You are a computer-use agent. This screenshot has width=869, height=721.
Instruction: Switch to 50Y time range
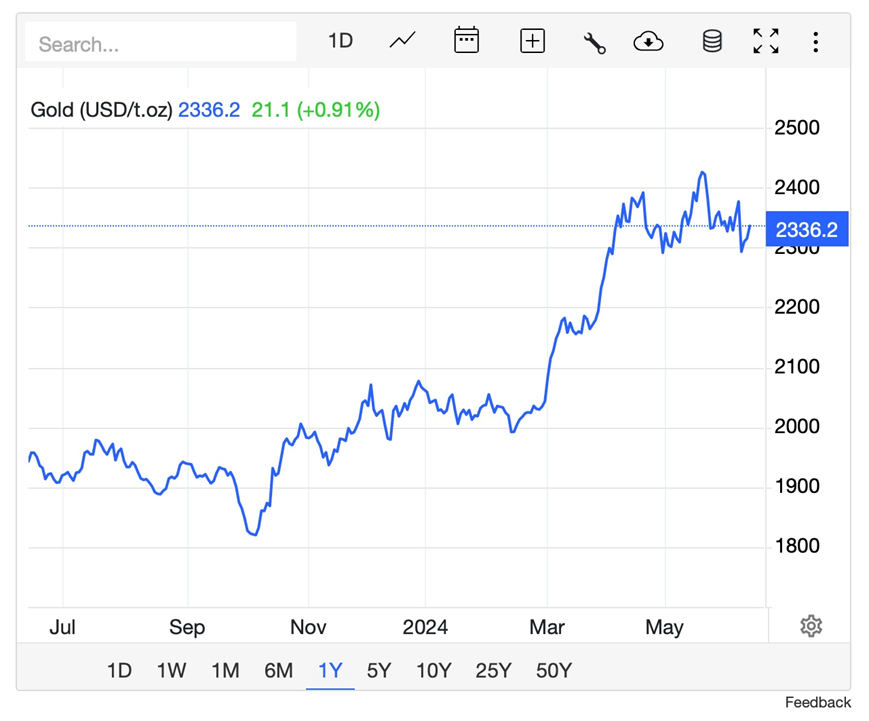(x=553, y=670)
